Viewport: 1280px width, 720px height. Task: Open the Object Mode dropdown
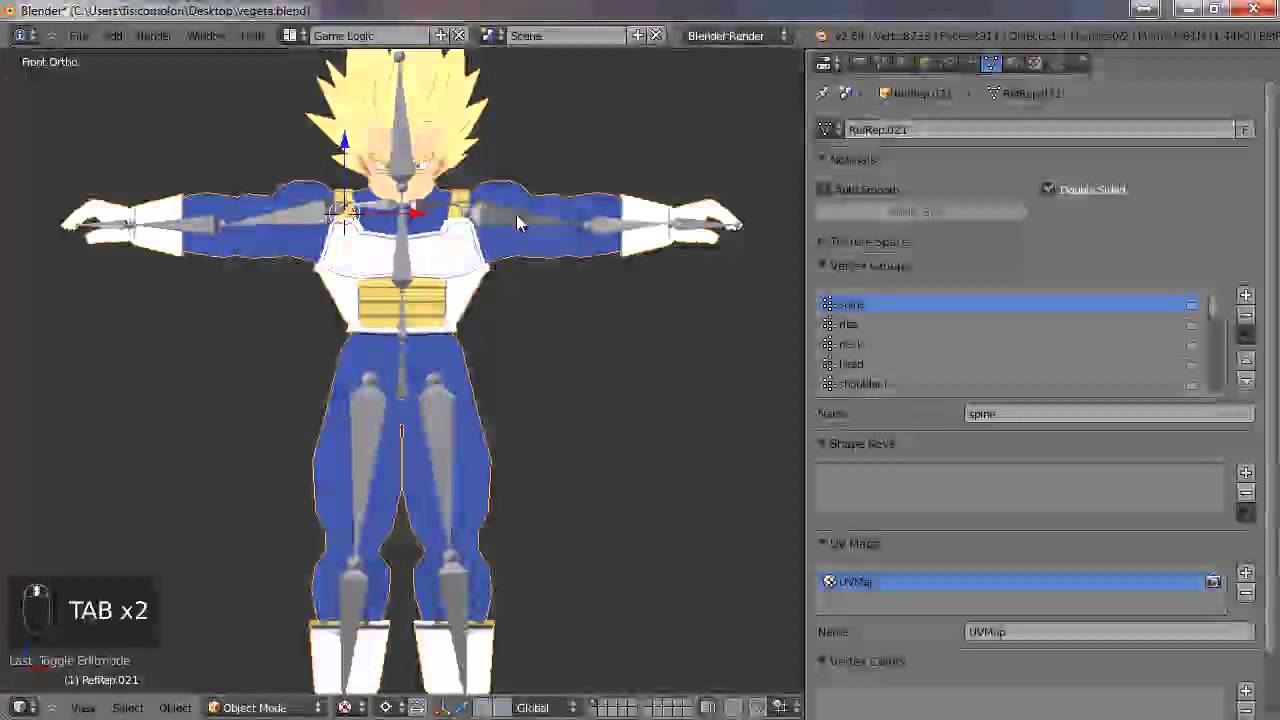pyautogui.click(x=265, y=708)
